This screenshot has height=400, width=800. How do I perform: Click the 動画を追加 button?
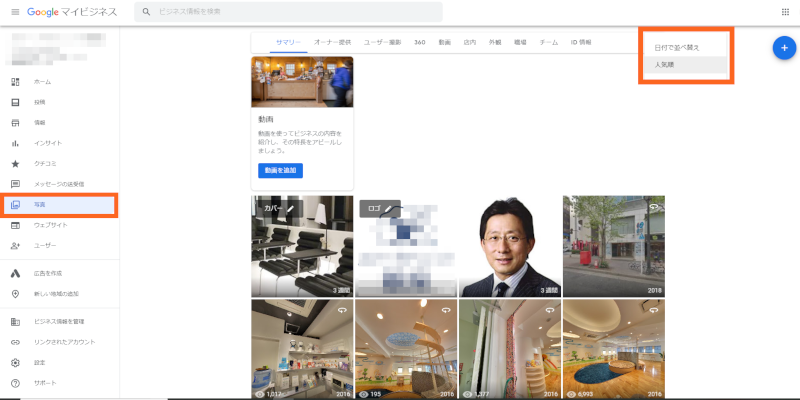pos(280,171)
